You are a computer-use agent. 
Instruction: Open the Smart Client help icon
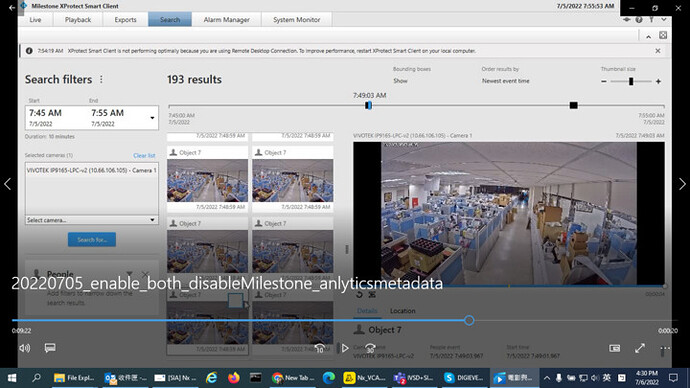639,20
